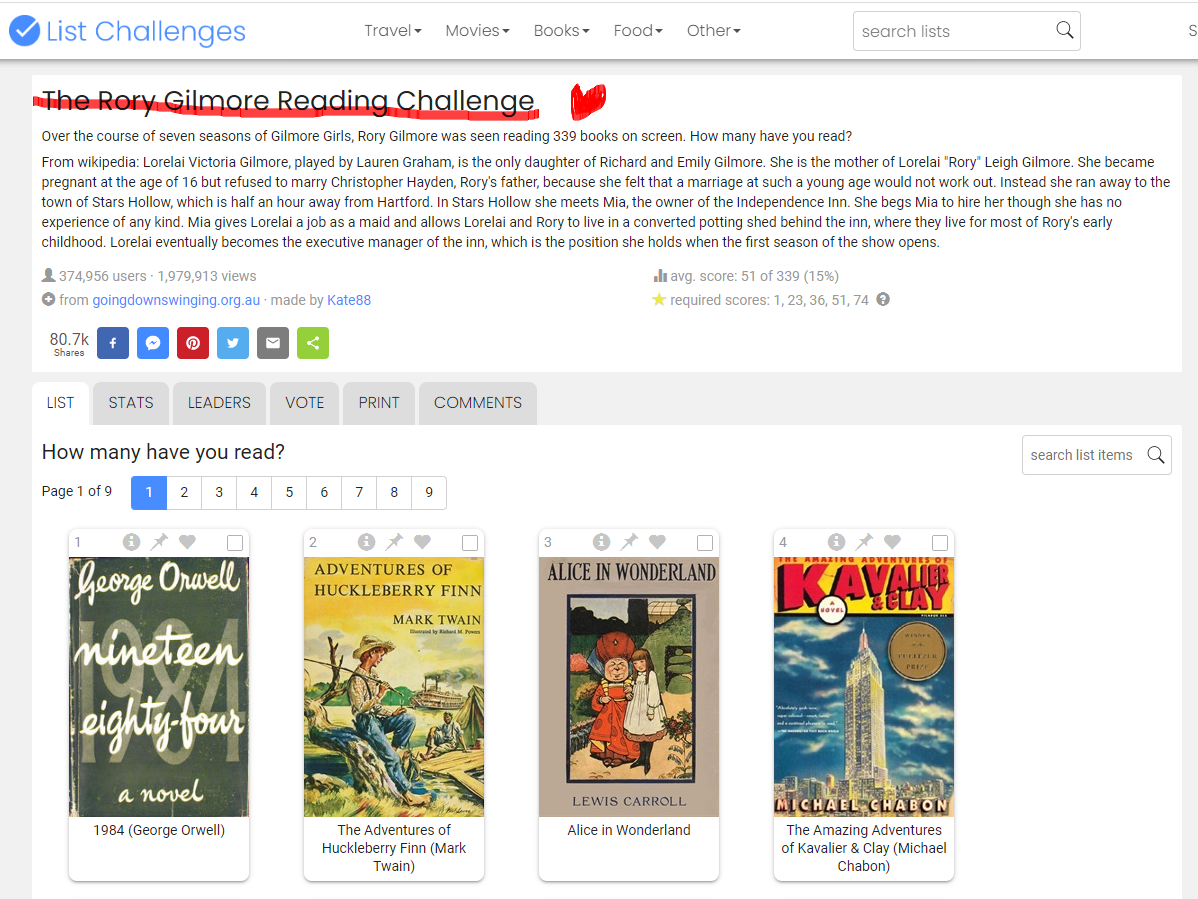Viewport: 1198px width, 899px height.
Task: Jump to page 9
Action: 429,493
